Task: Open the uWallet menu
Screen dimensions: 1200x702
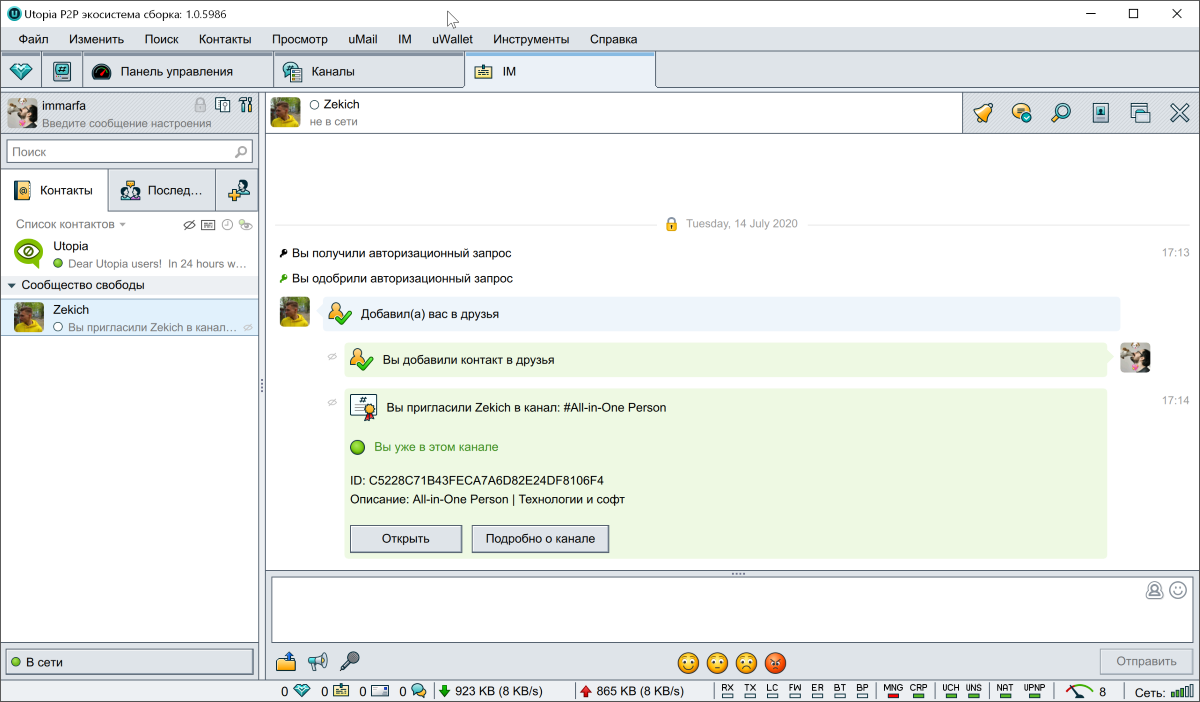Action: [x=452, y=39]
